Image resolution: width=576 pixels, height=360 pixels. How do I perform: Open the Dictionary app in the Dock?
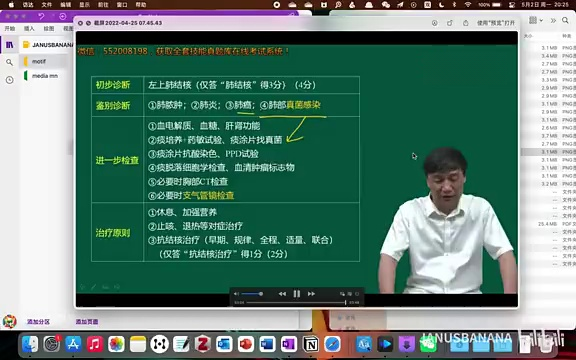coord(364,344)
